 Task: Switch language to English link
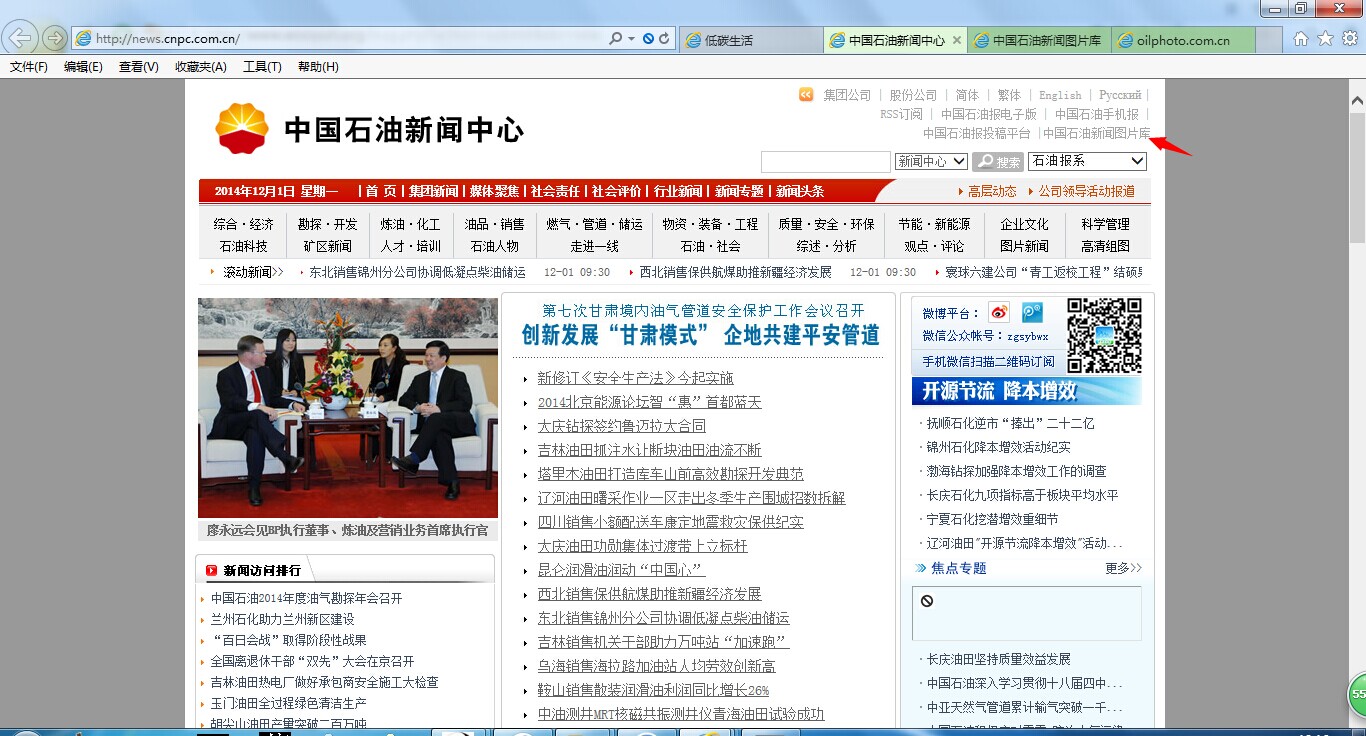(1059, 95)
